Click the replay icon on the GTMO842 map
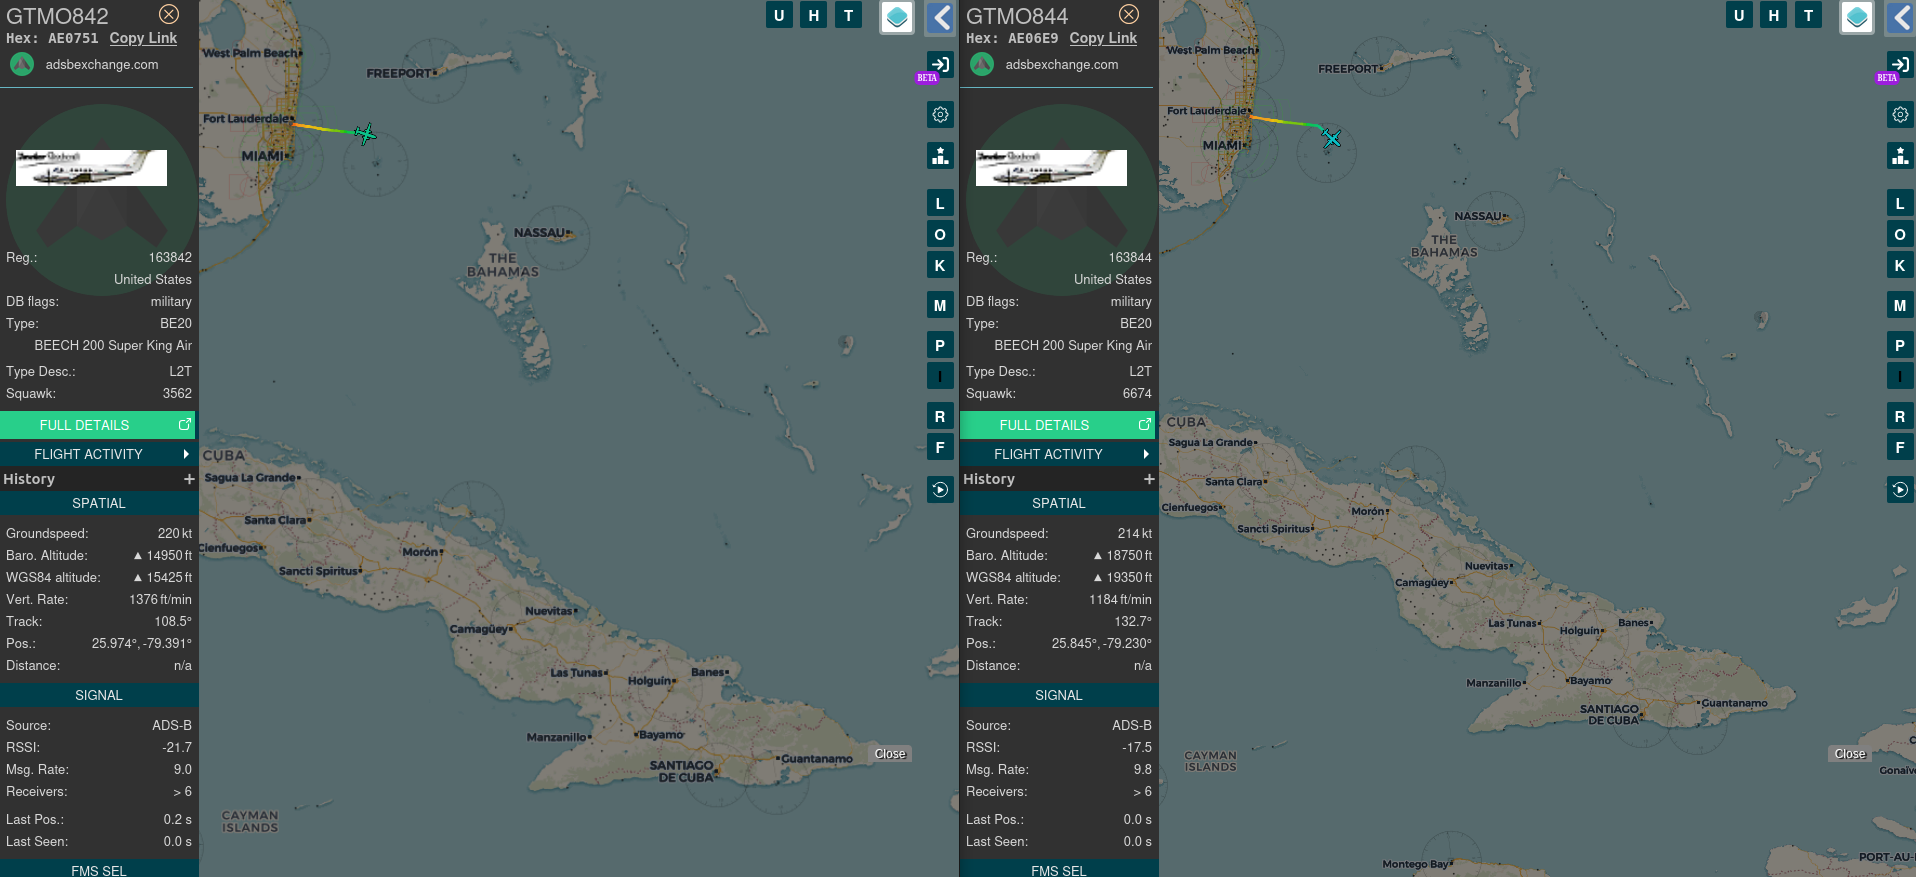 [x=940, y=490]
